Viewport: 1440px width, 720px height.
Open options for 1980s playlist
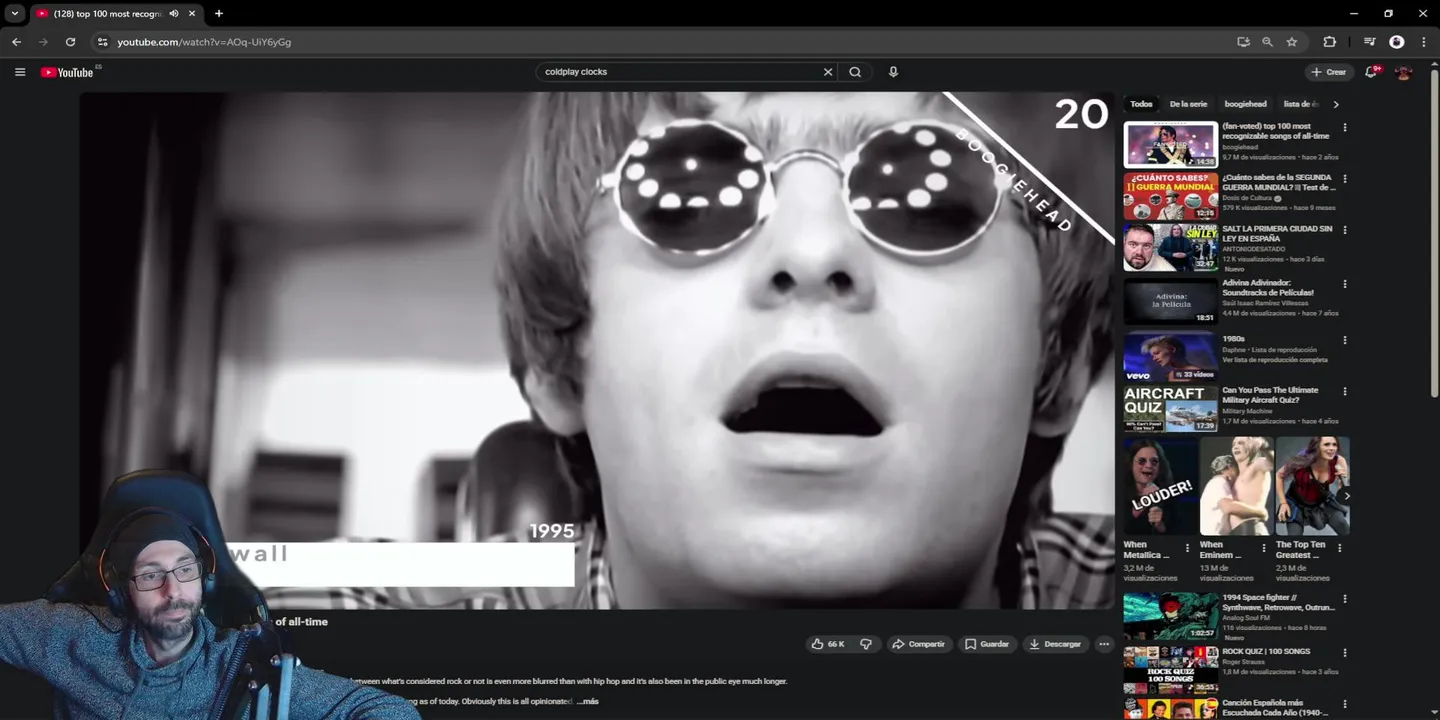1345,340
